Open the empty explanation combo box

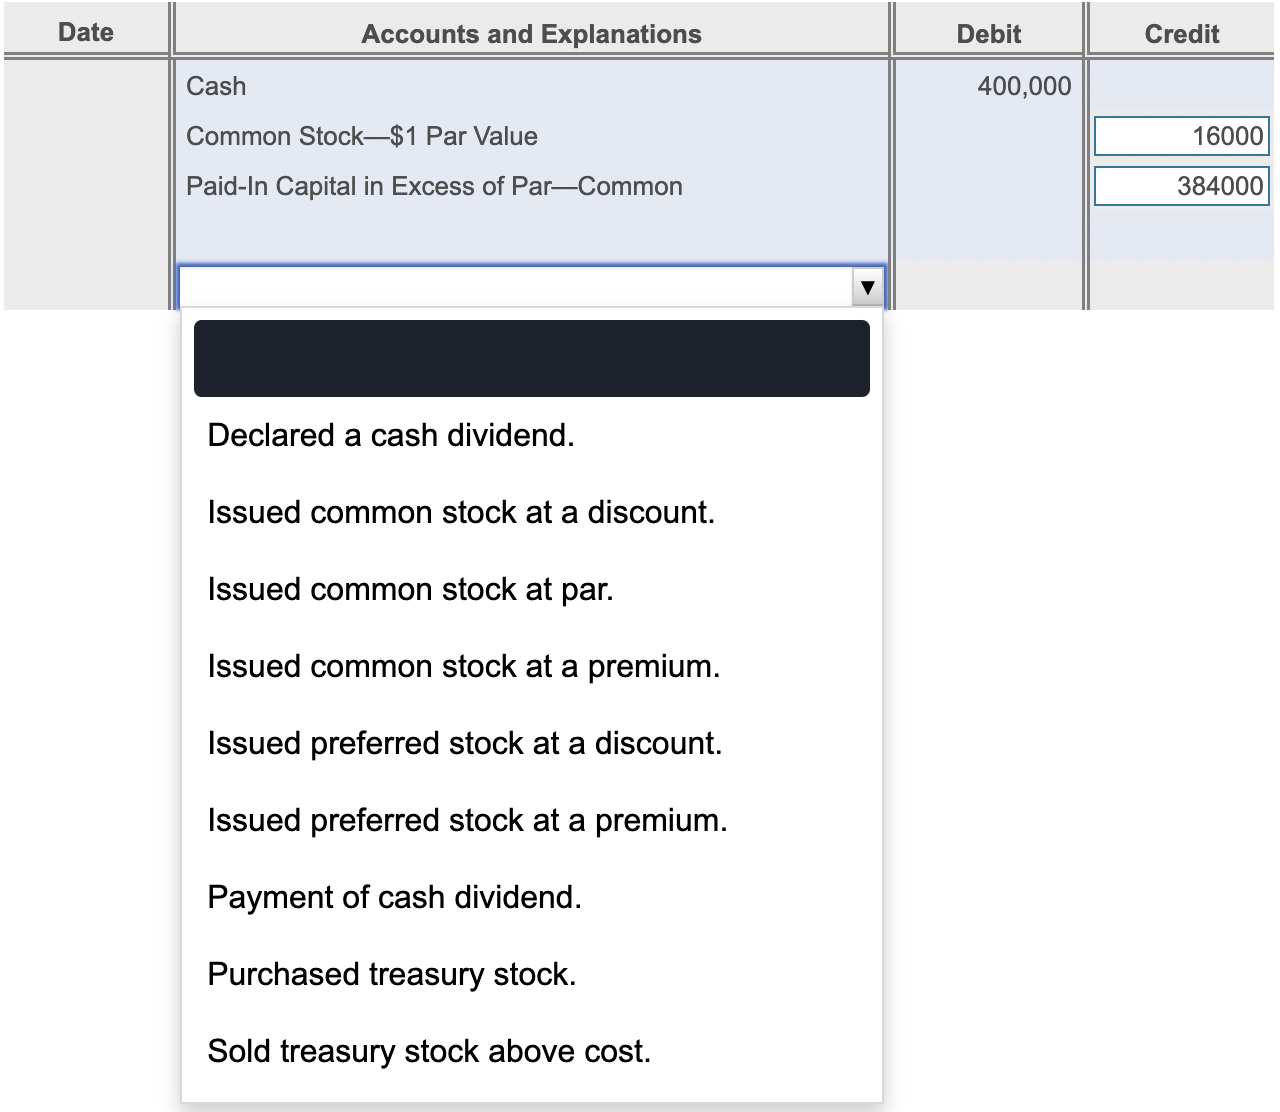click(516, 288)
